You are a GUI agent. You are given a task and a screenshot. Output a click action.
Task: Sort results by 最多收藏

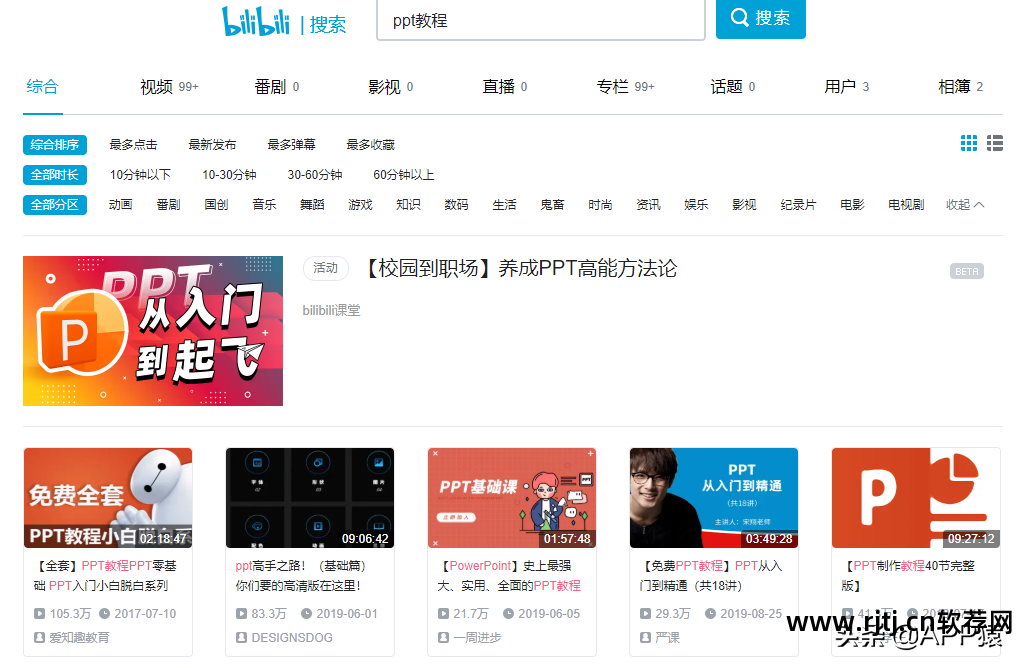(x=370, y=145)
